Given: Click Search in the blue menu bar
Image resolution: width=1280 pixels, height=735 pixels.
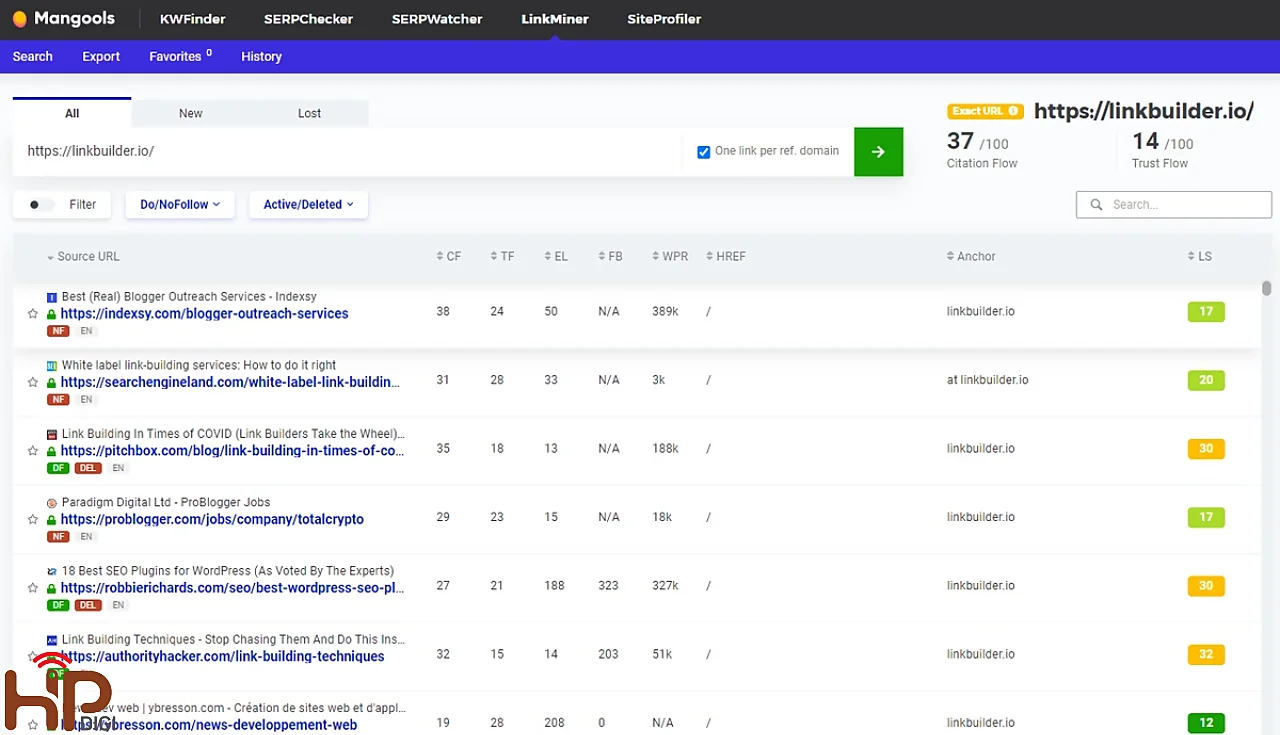Looking at the screenshot, I should (x=33, y=57).
